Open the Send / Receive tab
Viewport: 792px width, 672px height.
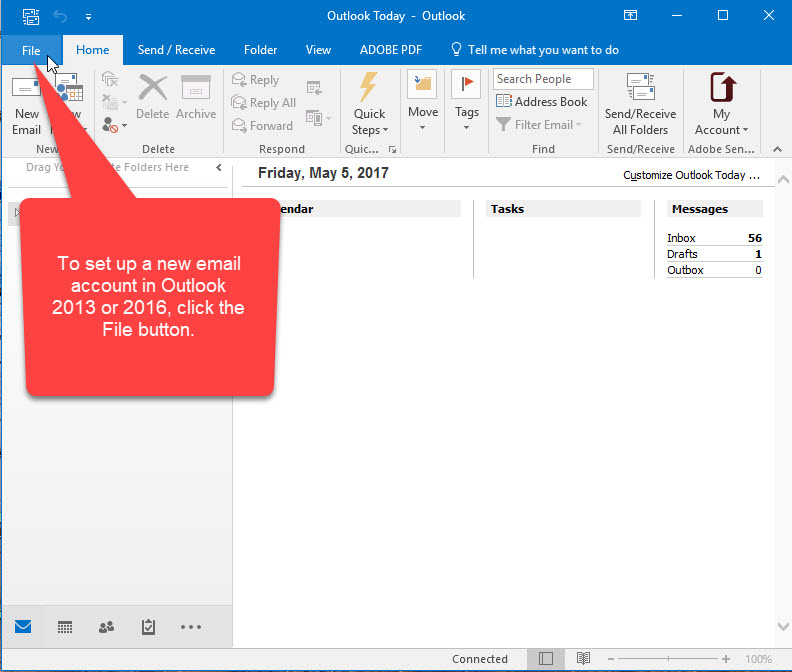176,50
